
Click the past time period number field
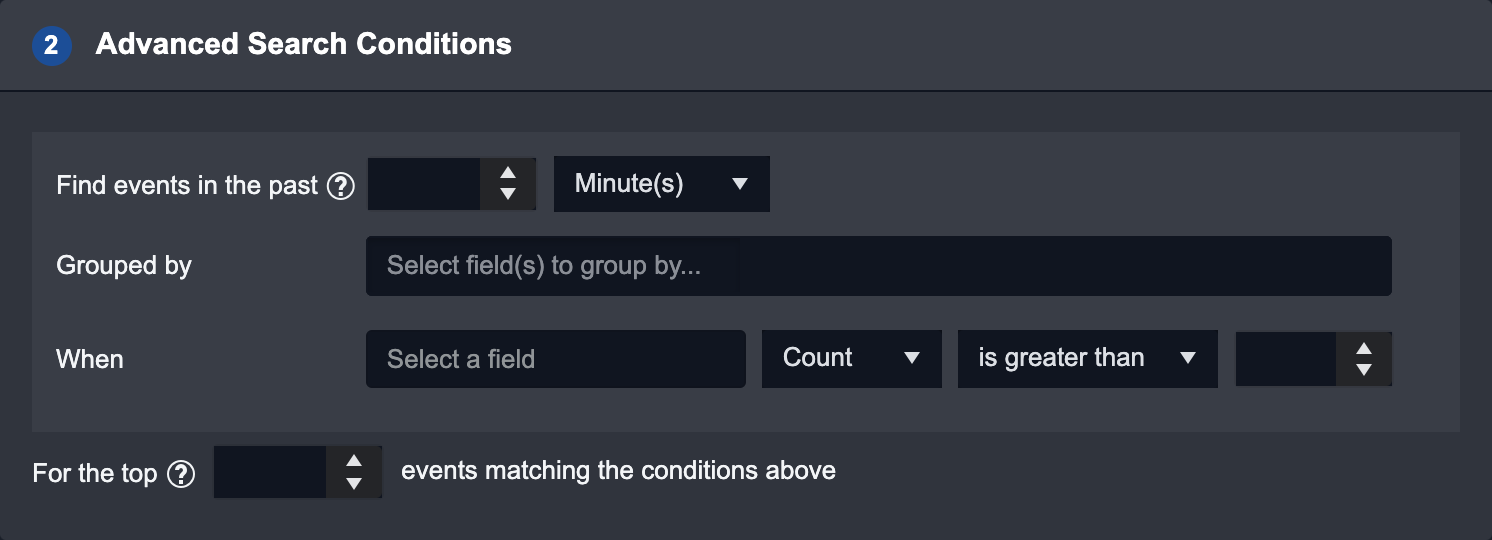424,184
